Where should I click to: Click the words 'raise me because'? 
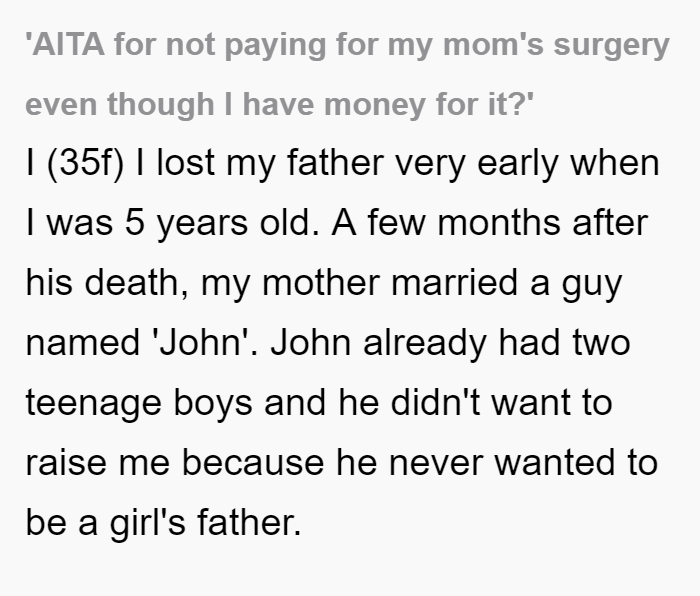pos(175,463)
